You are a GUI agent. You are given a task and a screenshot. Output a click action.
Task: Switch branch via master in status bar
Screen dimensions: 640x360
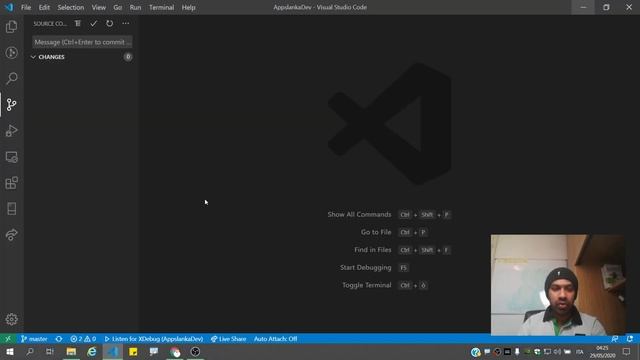pos(34,339)
